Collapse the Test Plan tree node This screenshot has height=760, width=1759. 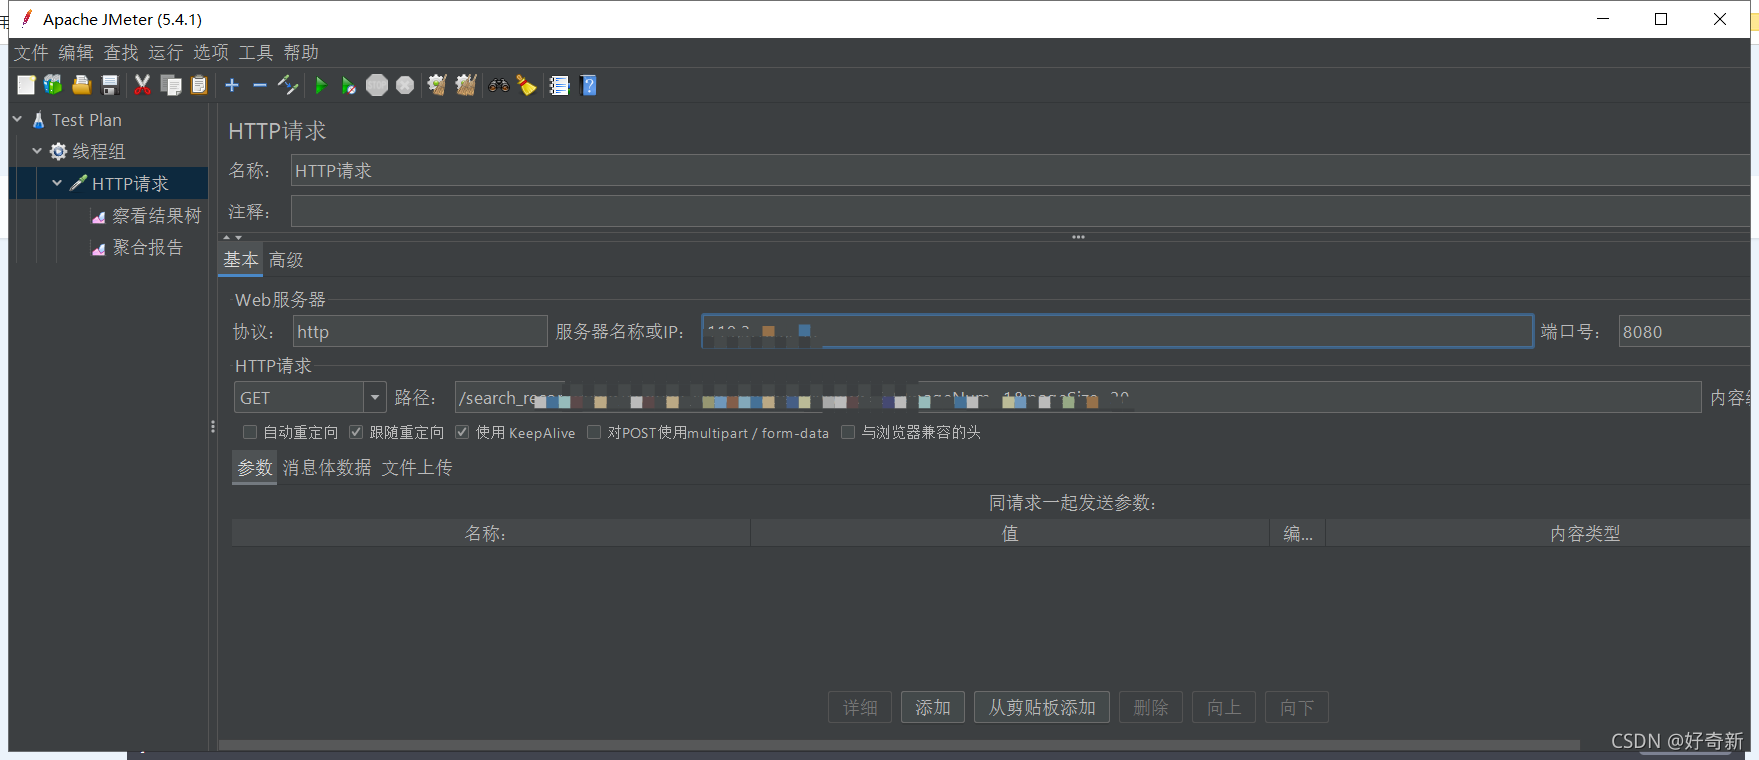17,119
